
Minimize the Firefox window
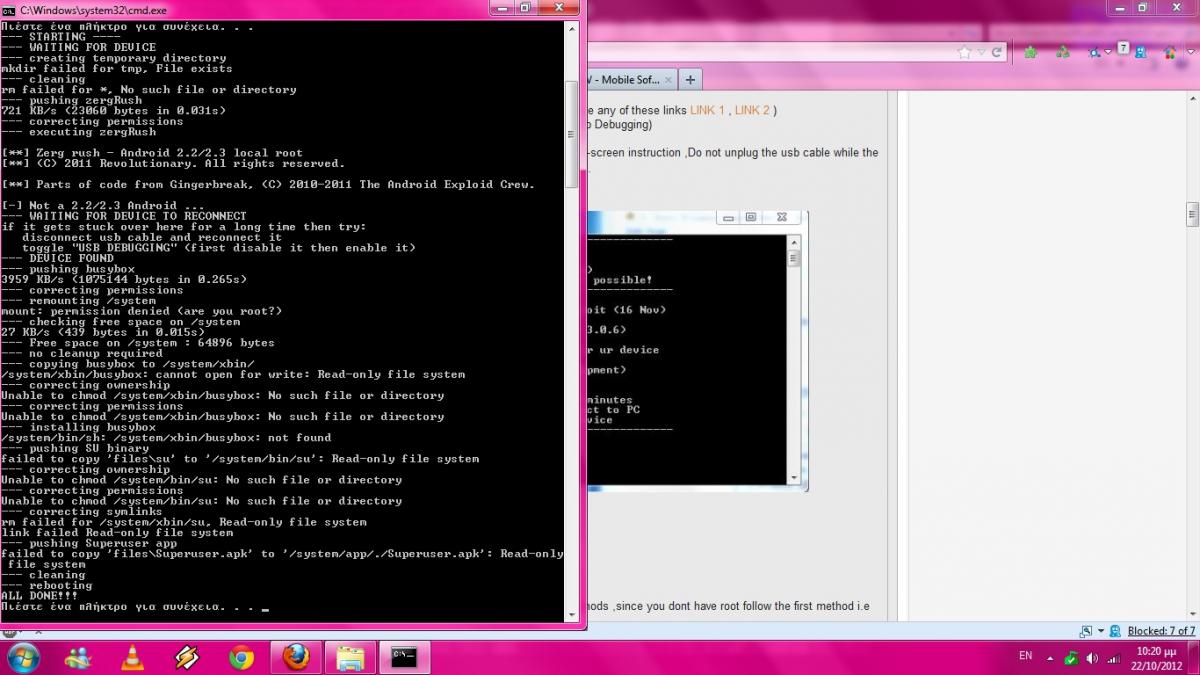[1120, 7]
